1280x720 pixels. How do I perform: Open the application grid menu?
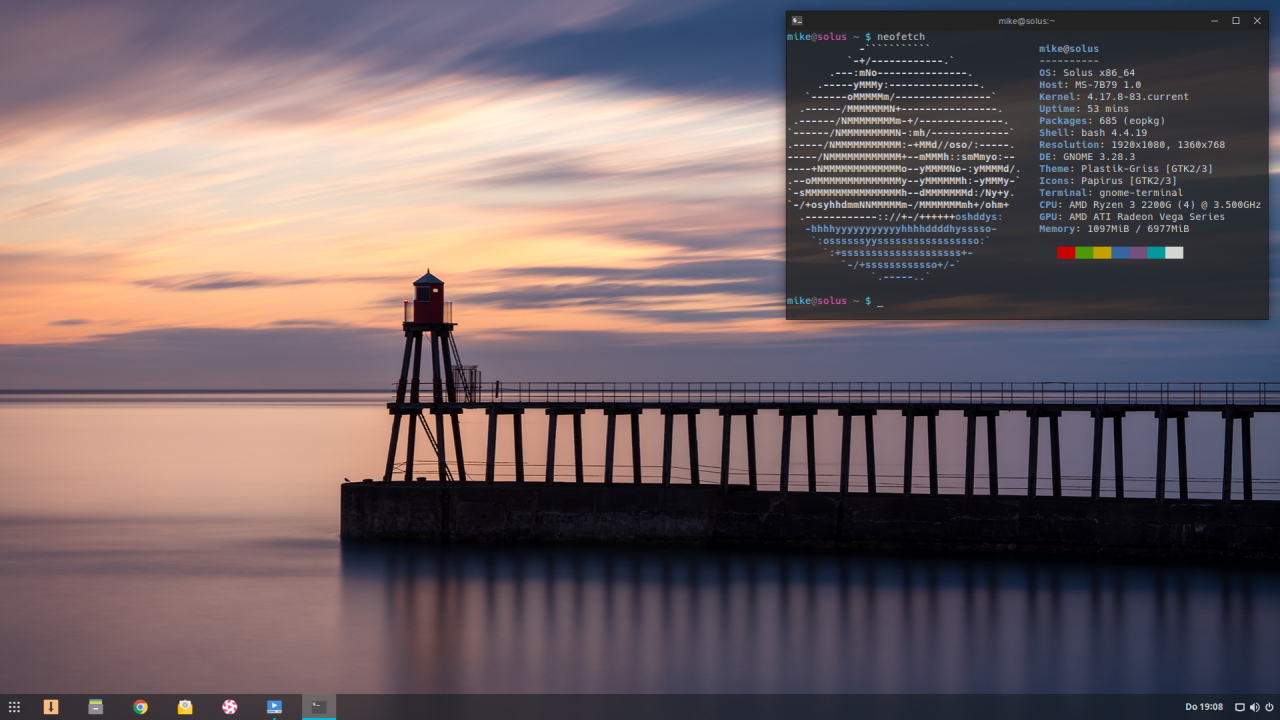(x=14, y=707)
